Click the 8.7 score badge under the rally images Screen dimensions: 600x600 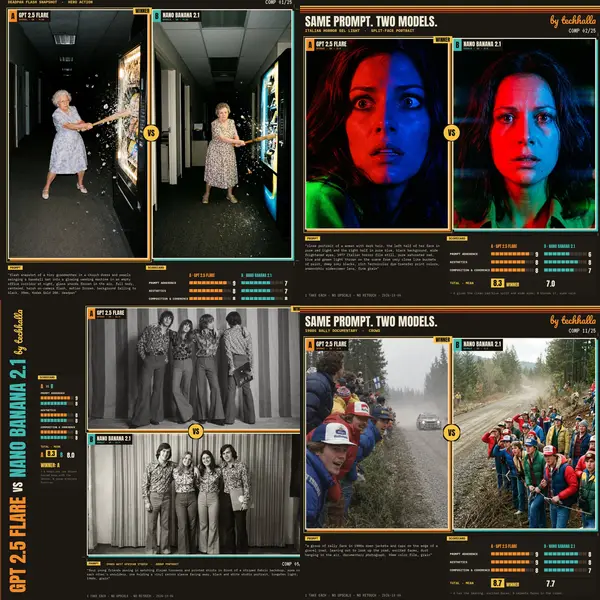click(x=497, y=583)
